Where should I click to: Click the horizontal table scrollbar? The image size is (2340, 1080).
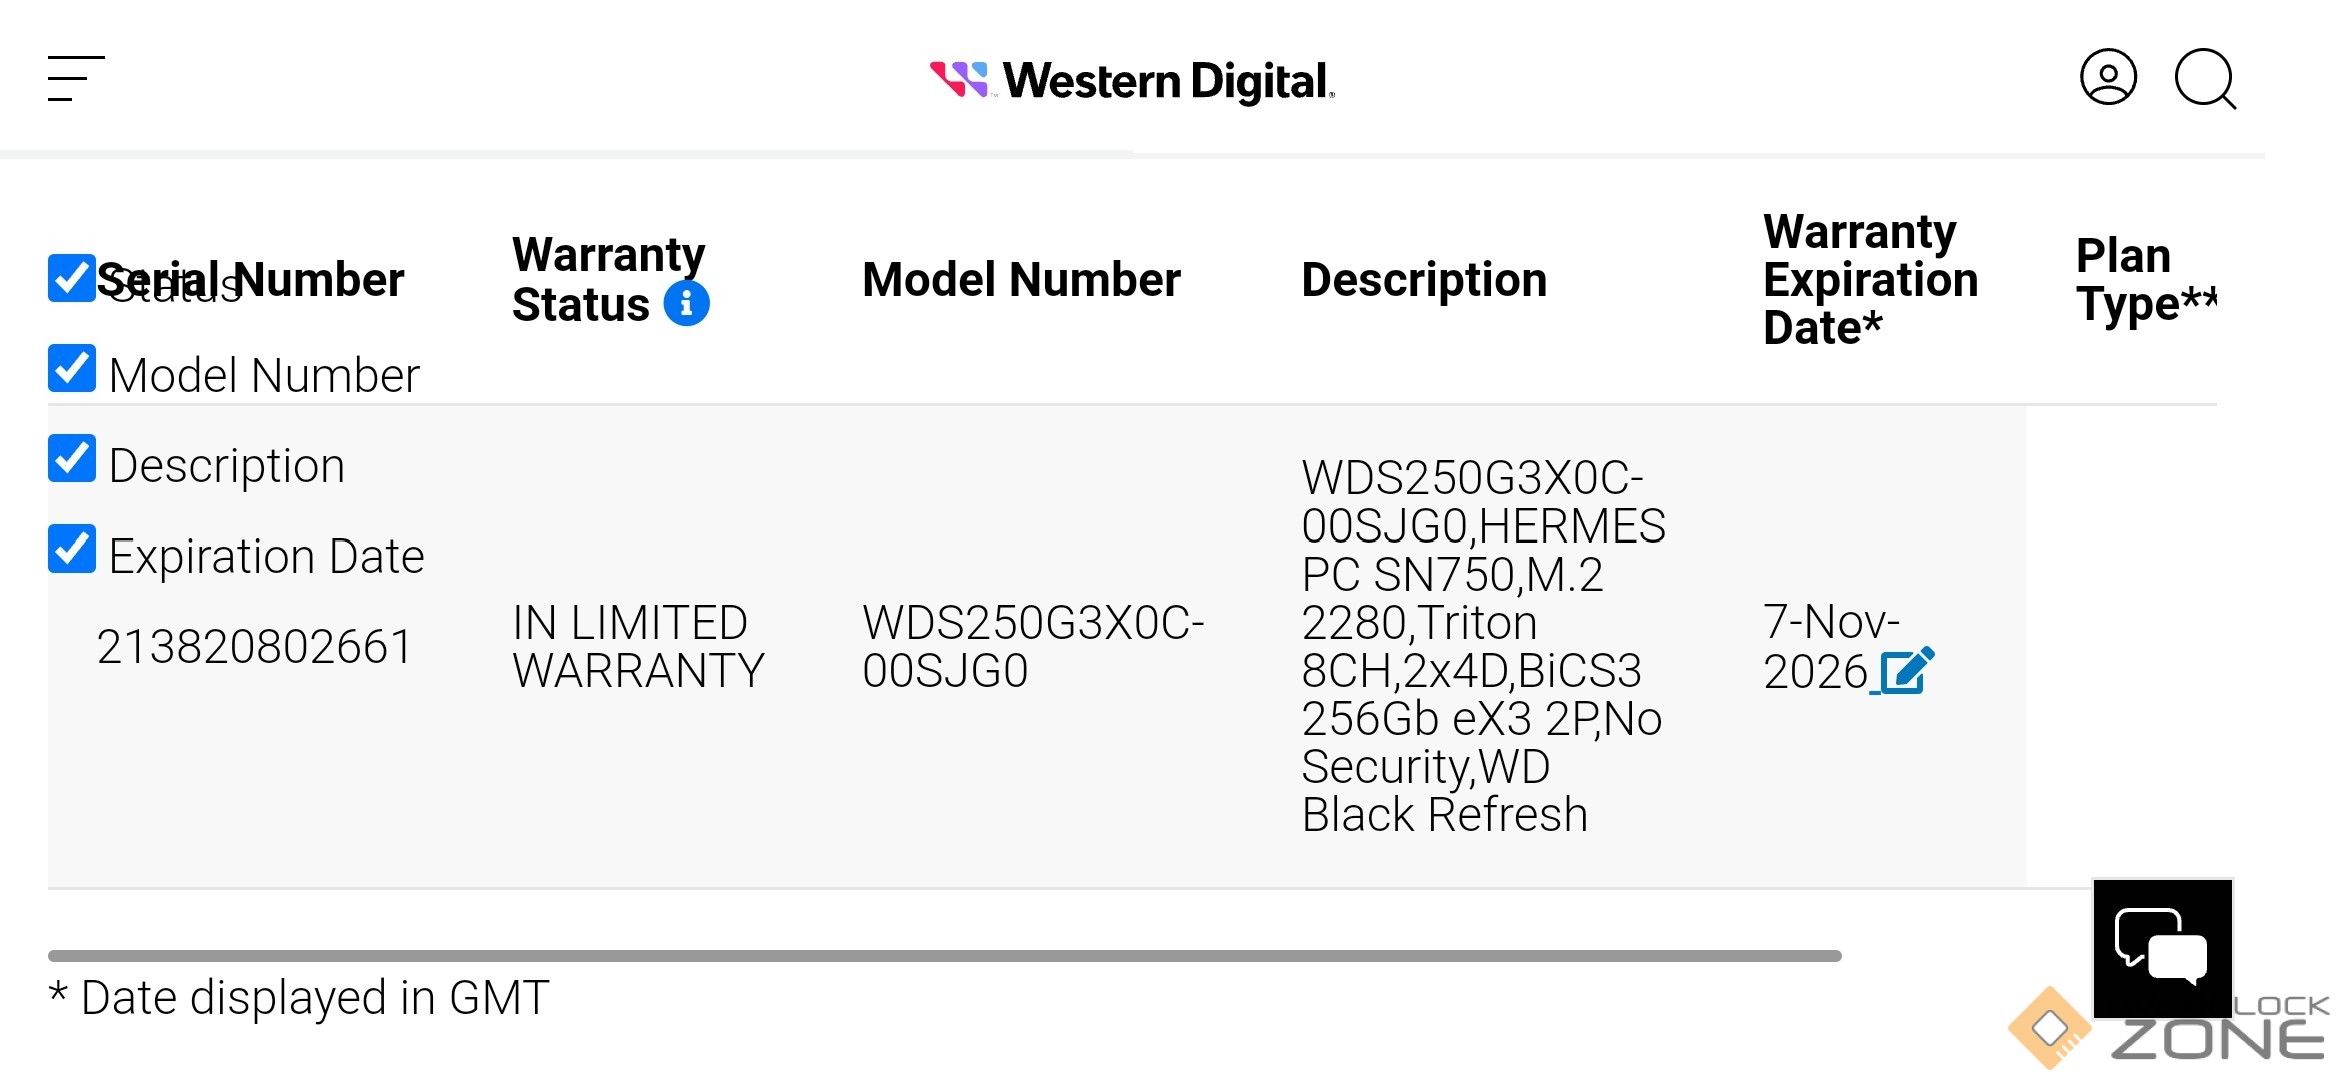pyautogui.click(x=944, y=956)
